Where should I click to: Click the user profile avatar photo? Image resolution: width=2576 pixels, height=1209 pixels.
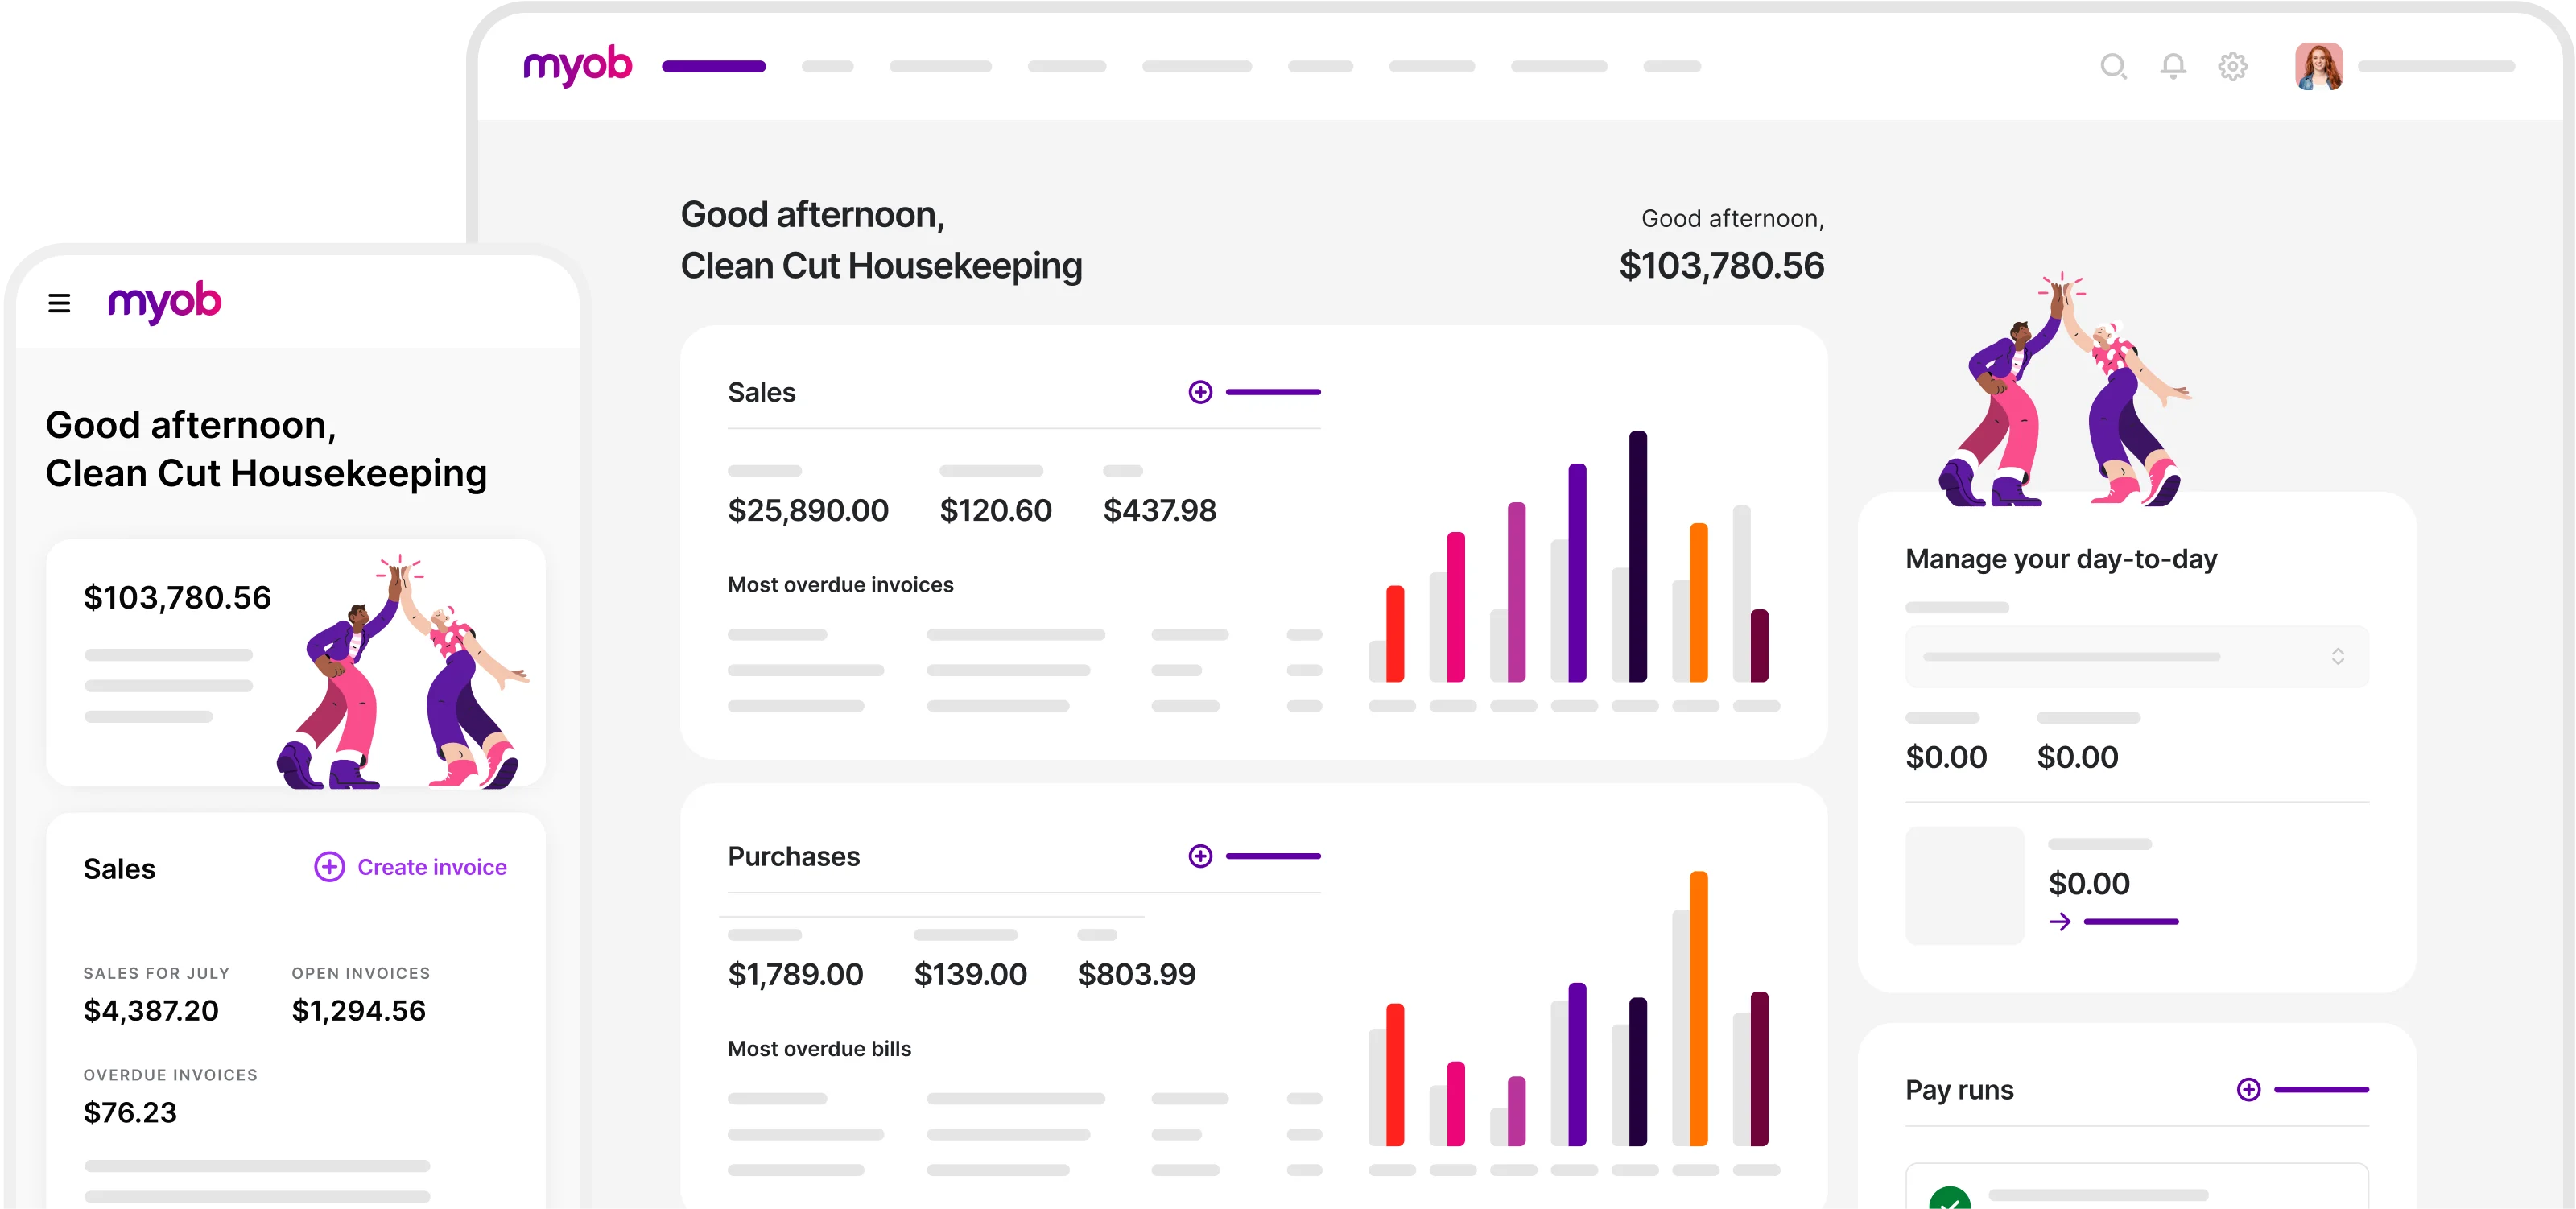pyautogui.click(x=2318, y=67)
